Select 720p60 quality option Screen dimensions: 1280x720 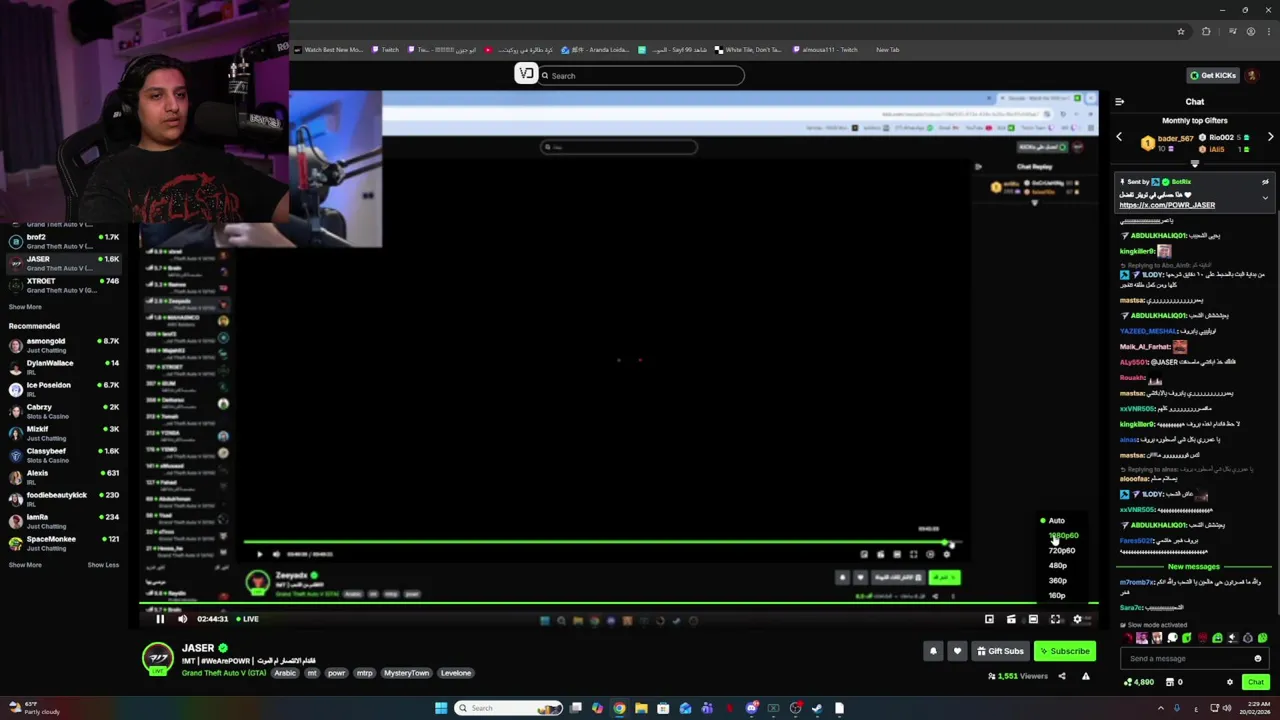tap(1062, 551)
